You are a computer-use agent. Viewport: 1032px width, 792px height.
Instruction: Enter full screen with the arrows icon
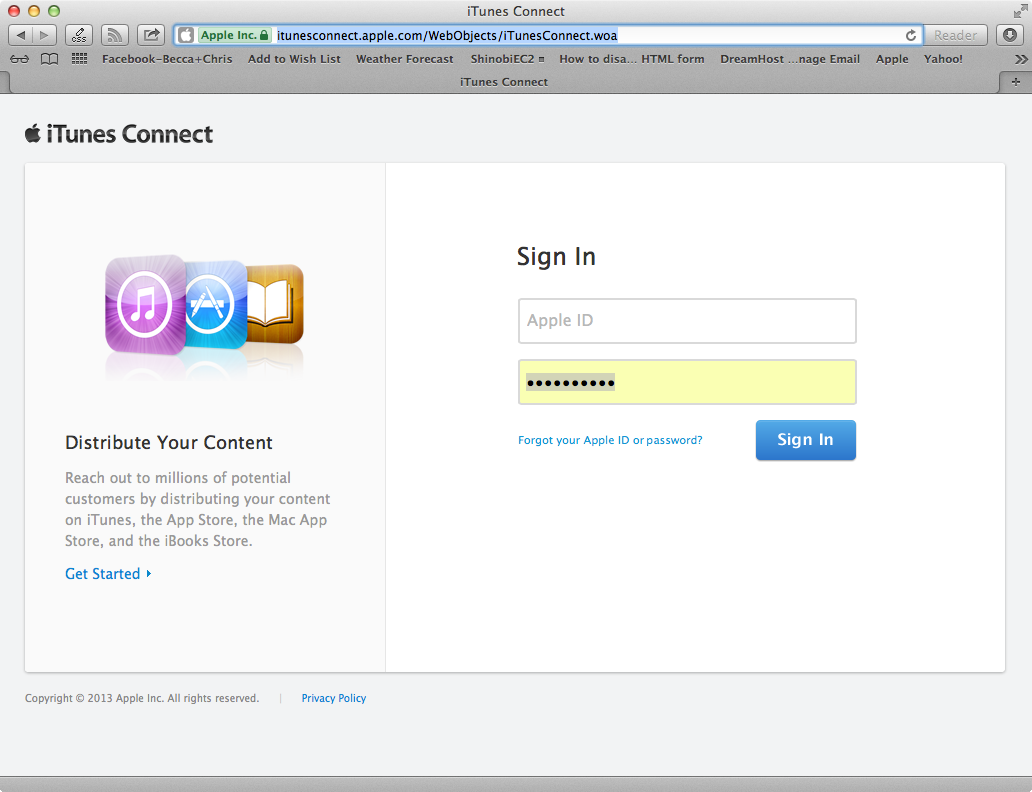[x=1019, y=11]
